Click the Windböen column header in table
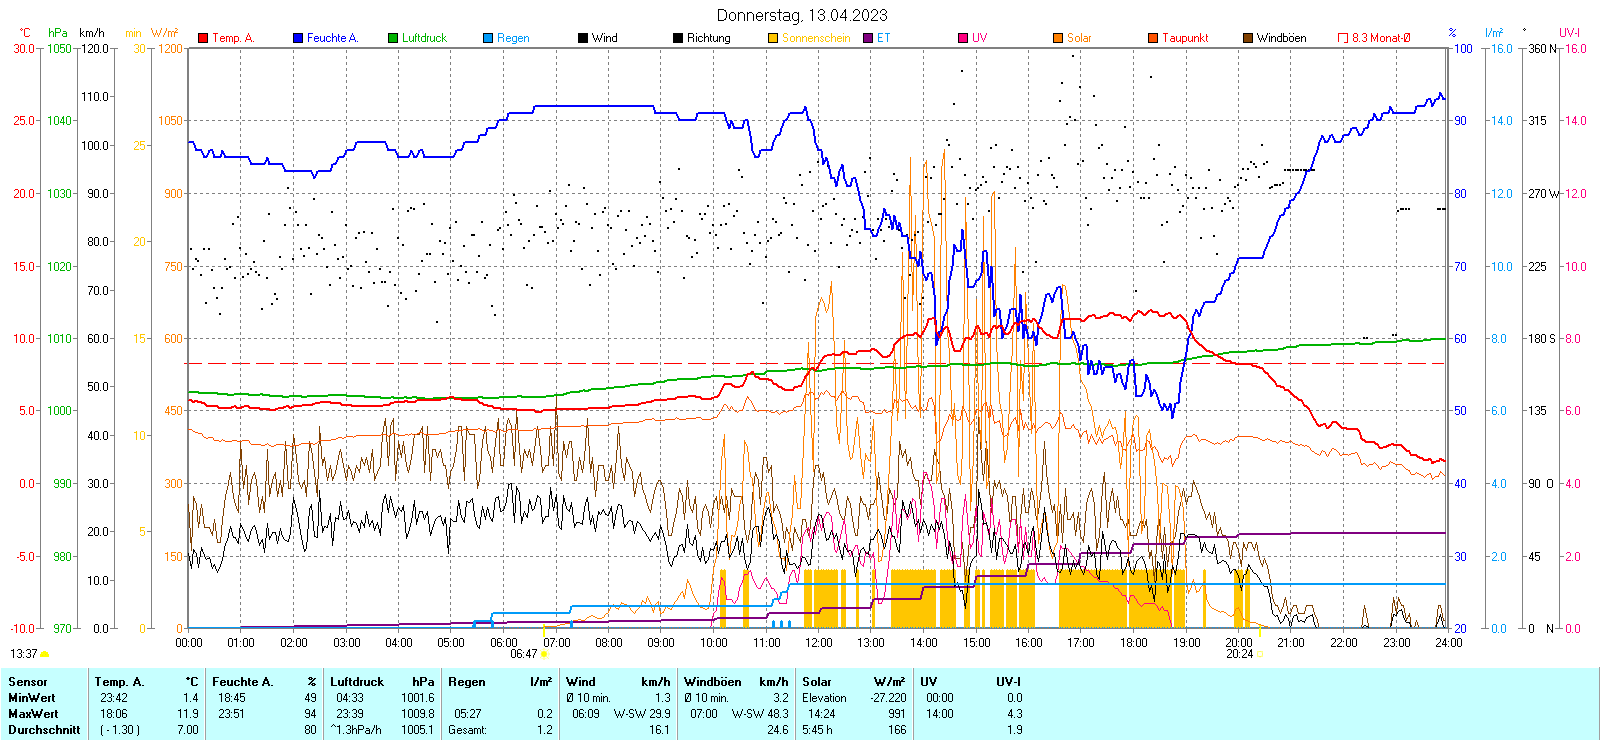This screenshot has height=740, width=1600. click(712, 682)
